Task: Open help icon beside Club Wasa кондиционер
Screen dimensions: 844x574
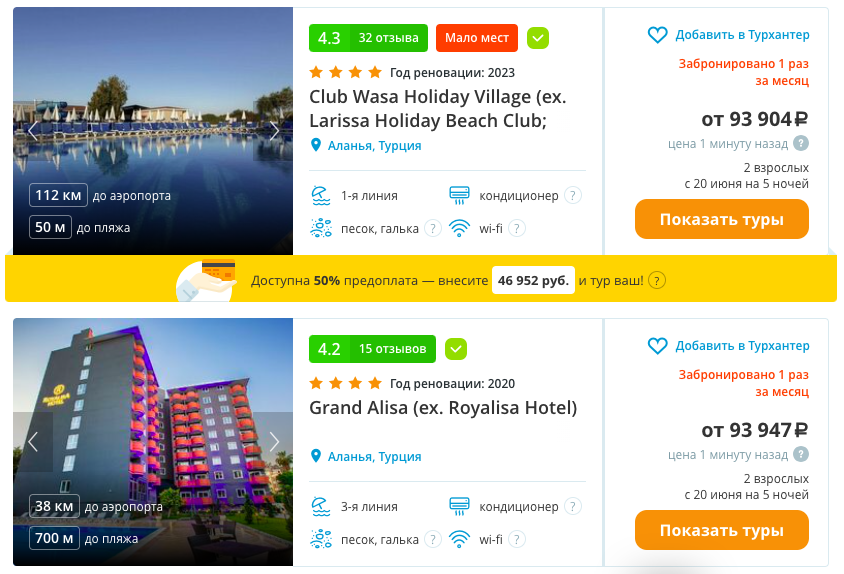Action: 573,195
